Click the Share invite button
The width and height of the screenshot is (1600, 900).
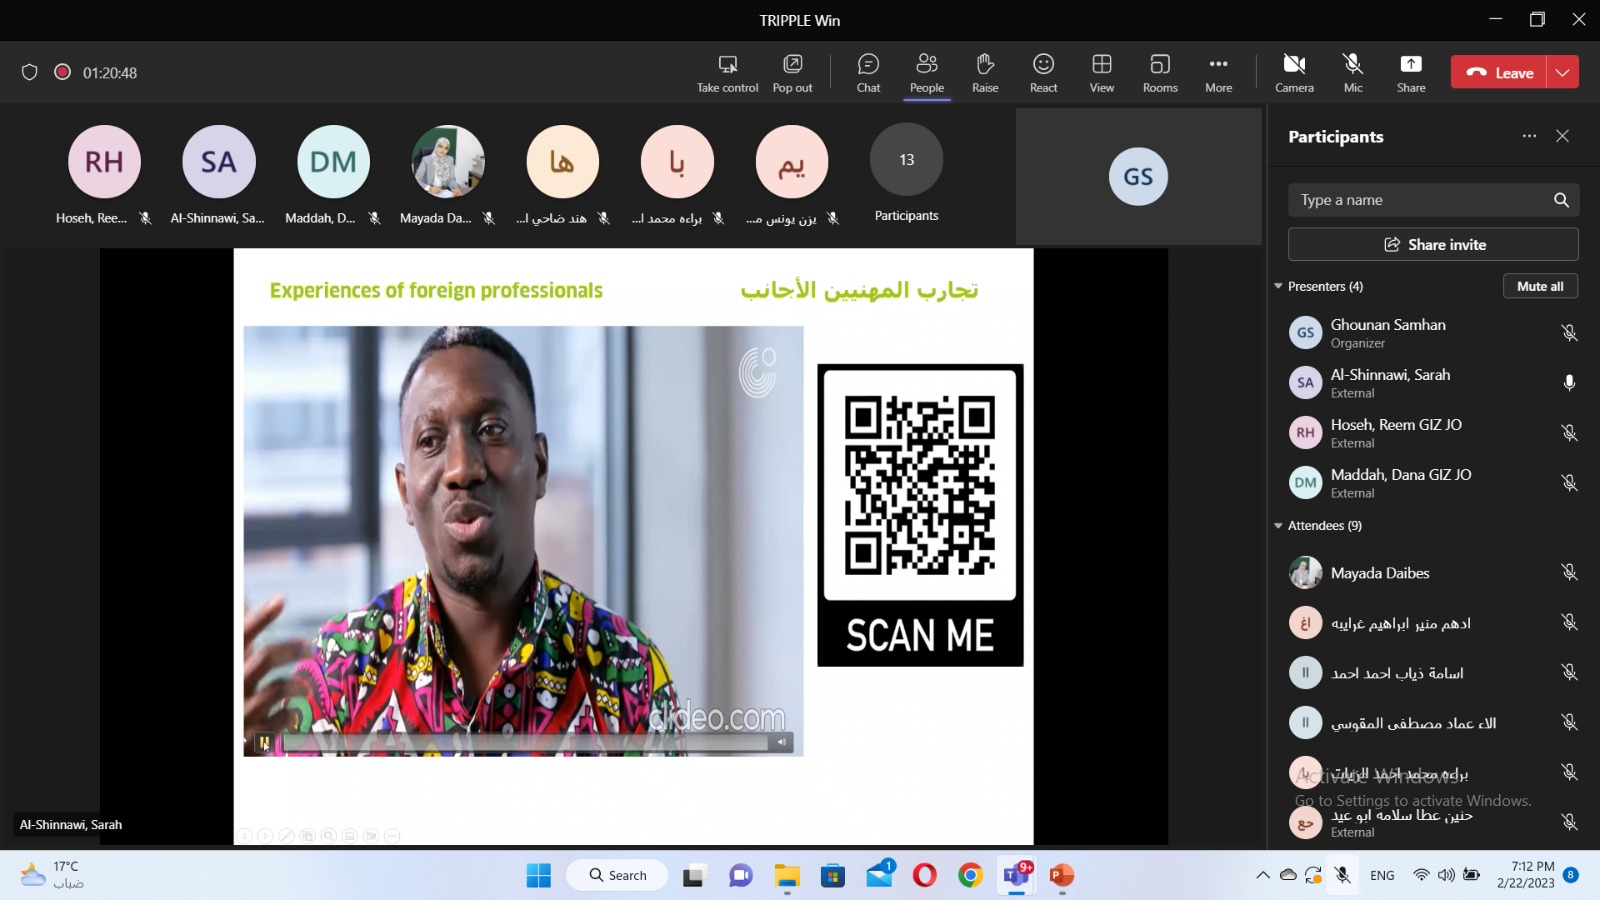pos(1433,244)
